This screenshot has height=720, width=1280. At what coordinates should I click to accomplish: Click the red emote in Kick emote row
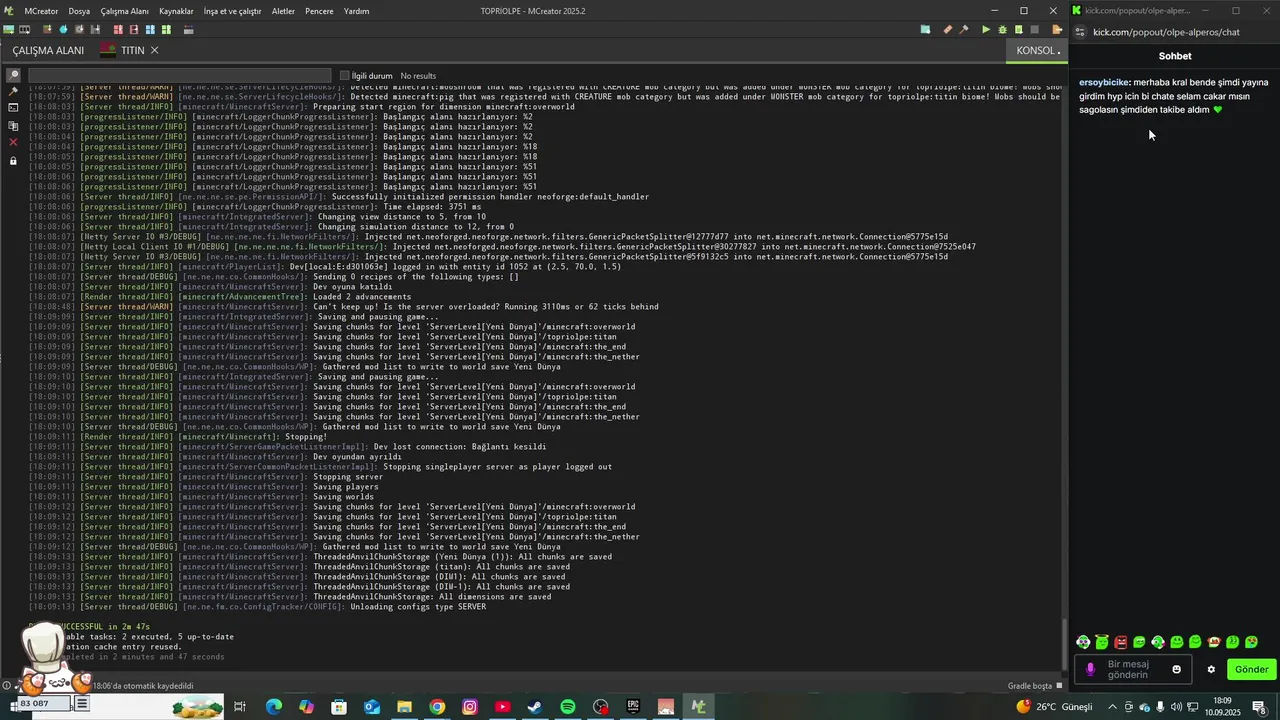point(1120,642)
